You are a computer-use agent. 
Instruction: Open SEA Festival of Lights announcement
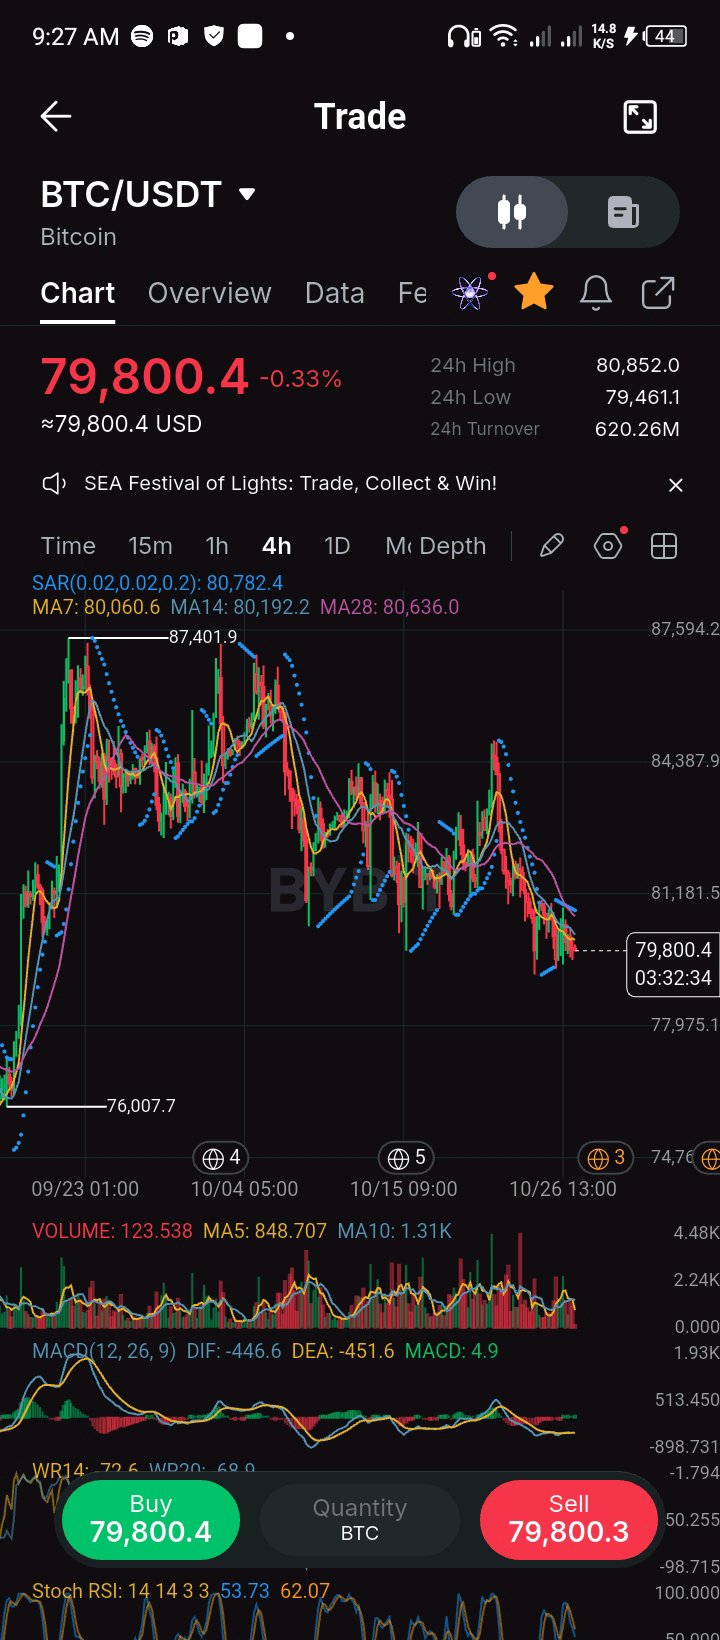pos(290,483)
